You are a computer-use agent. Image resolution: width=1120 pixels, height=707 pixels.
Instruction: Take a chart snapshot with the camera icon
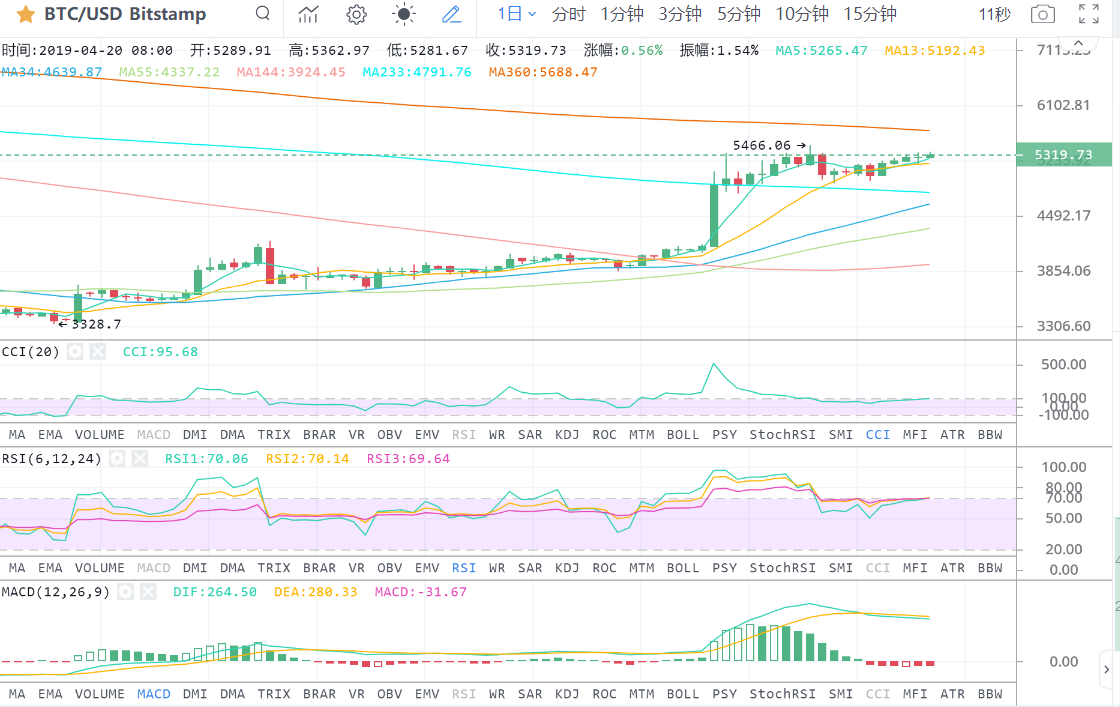(1043, 14)
